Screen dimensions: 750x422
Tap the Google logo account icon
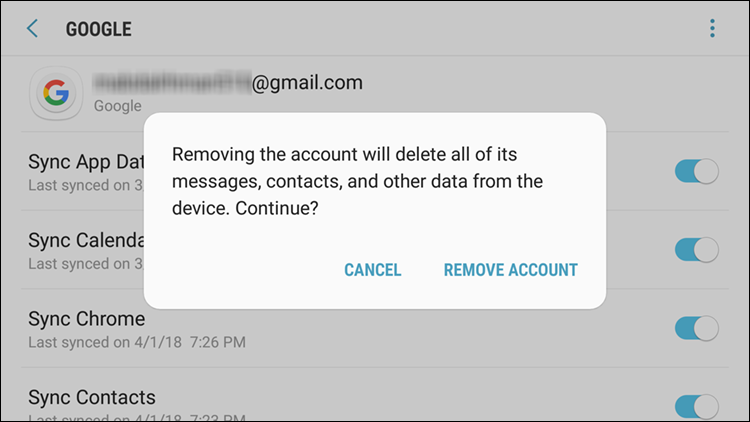[x=55, y=94]
